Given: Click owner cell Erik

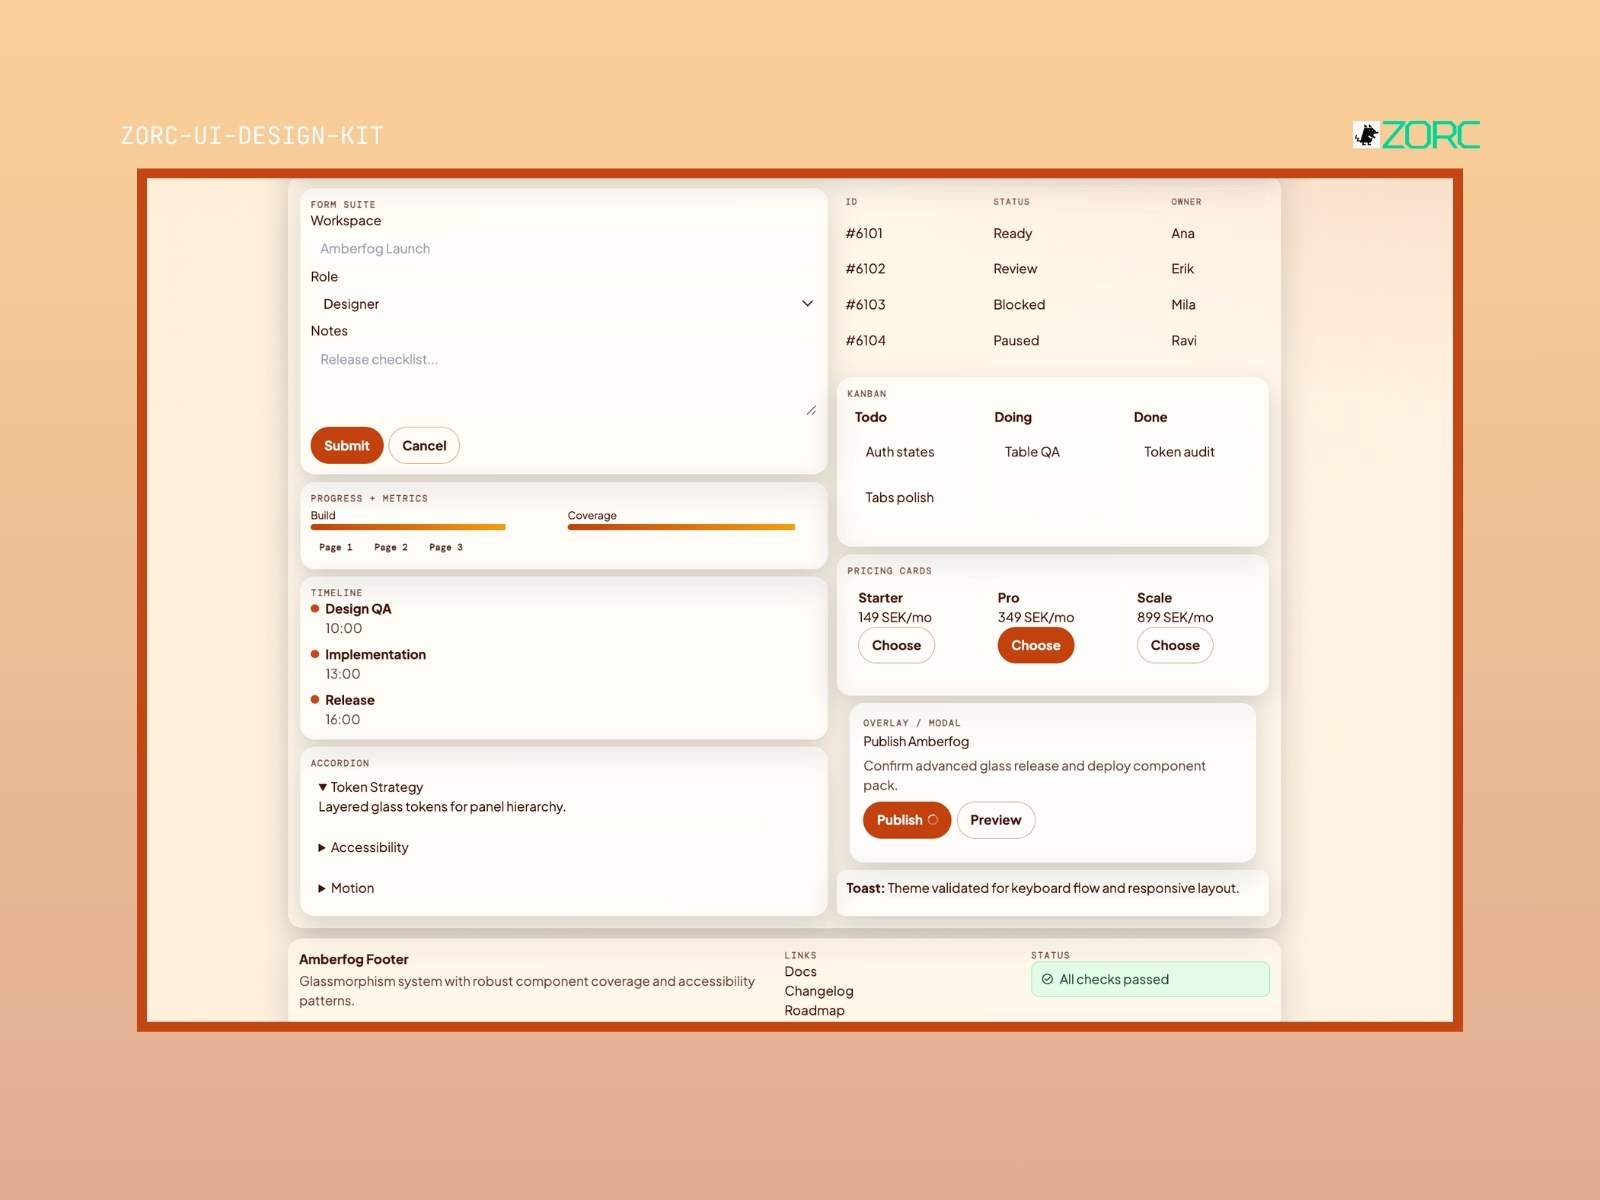Looking at the screenshot, I should point(1183,269).
